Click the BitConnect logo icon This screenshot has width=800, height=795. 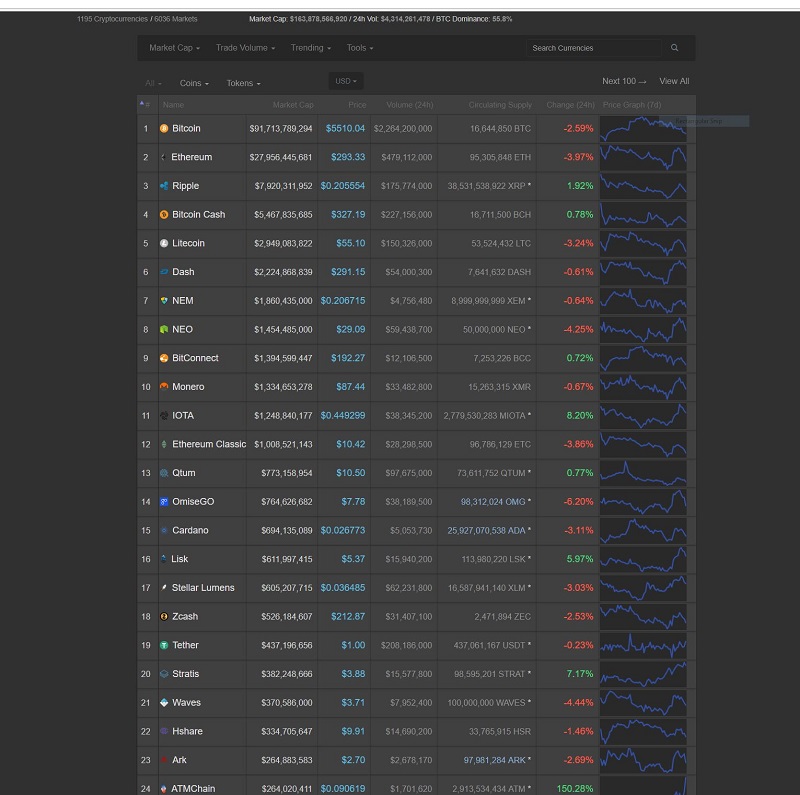164,358
